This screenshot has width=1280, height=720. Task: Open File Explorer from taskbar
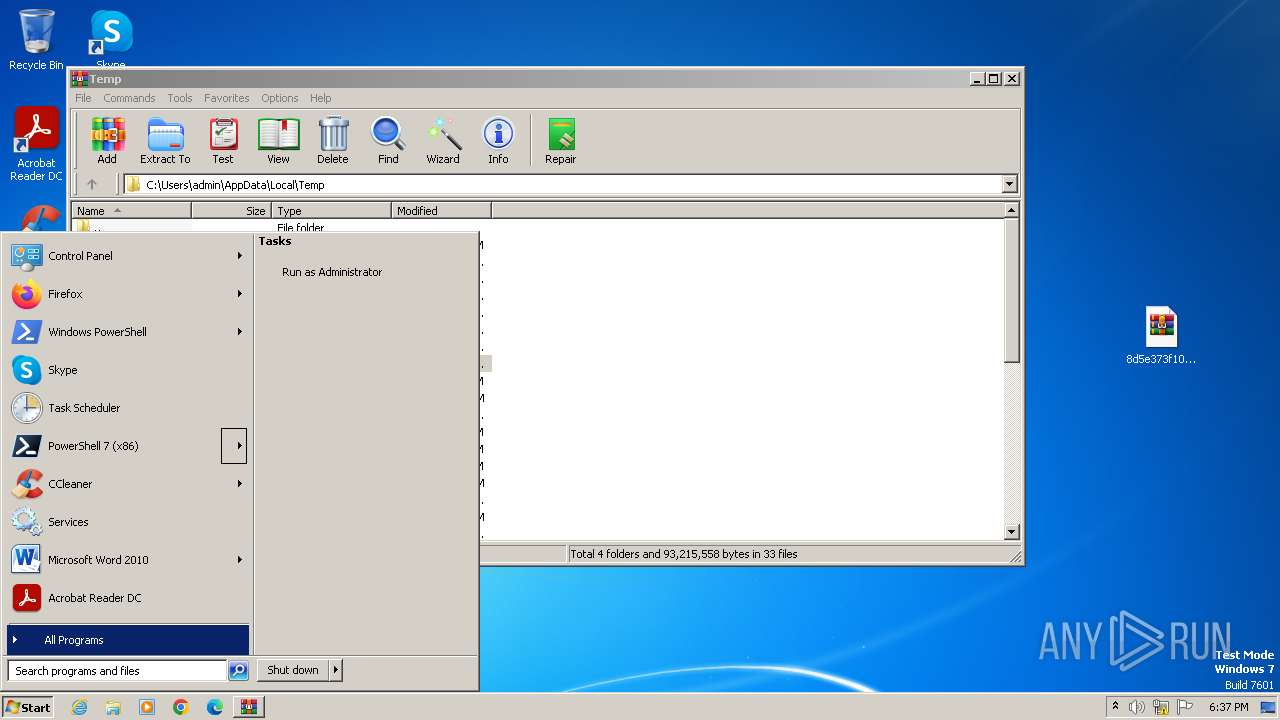113,707
